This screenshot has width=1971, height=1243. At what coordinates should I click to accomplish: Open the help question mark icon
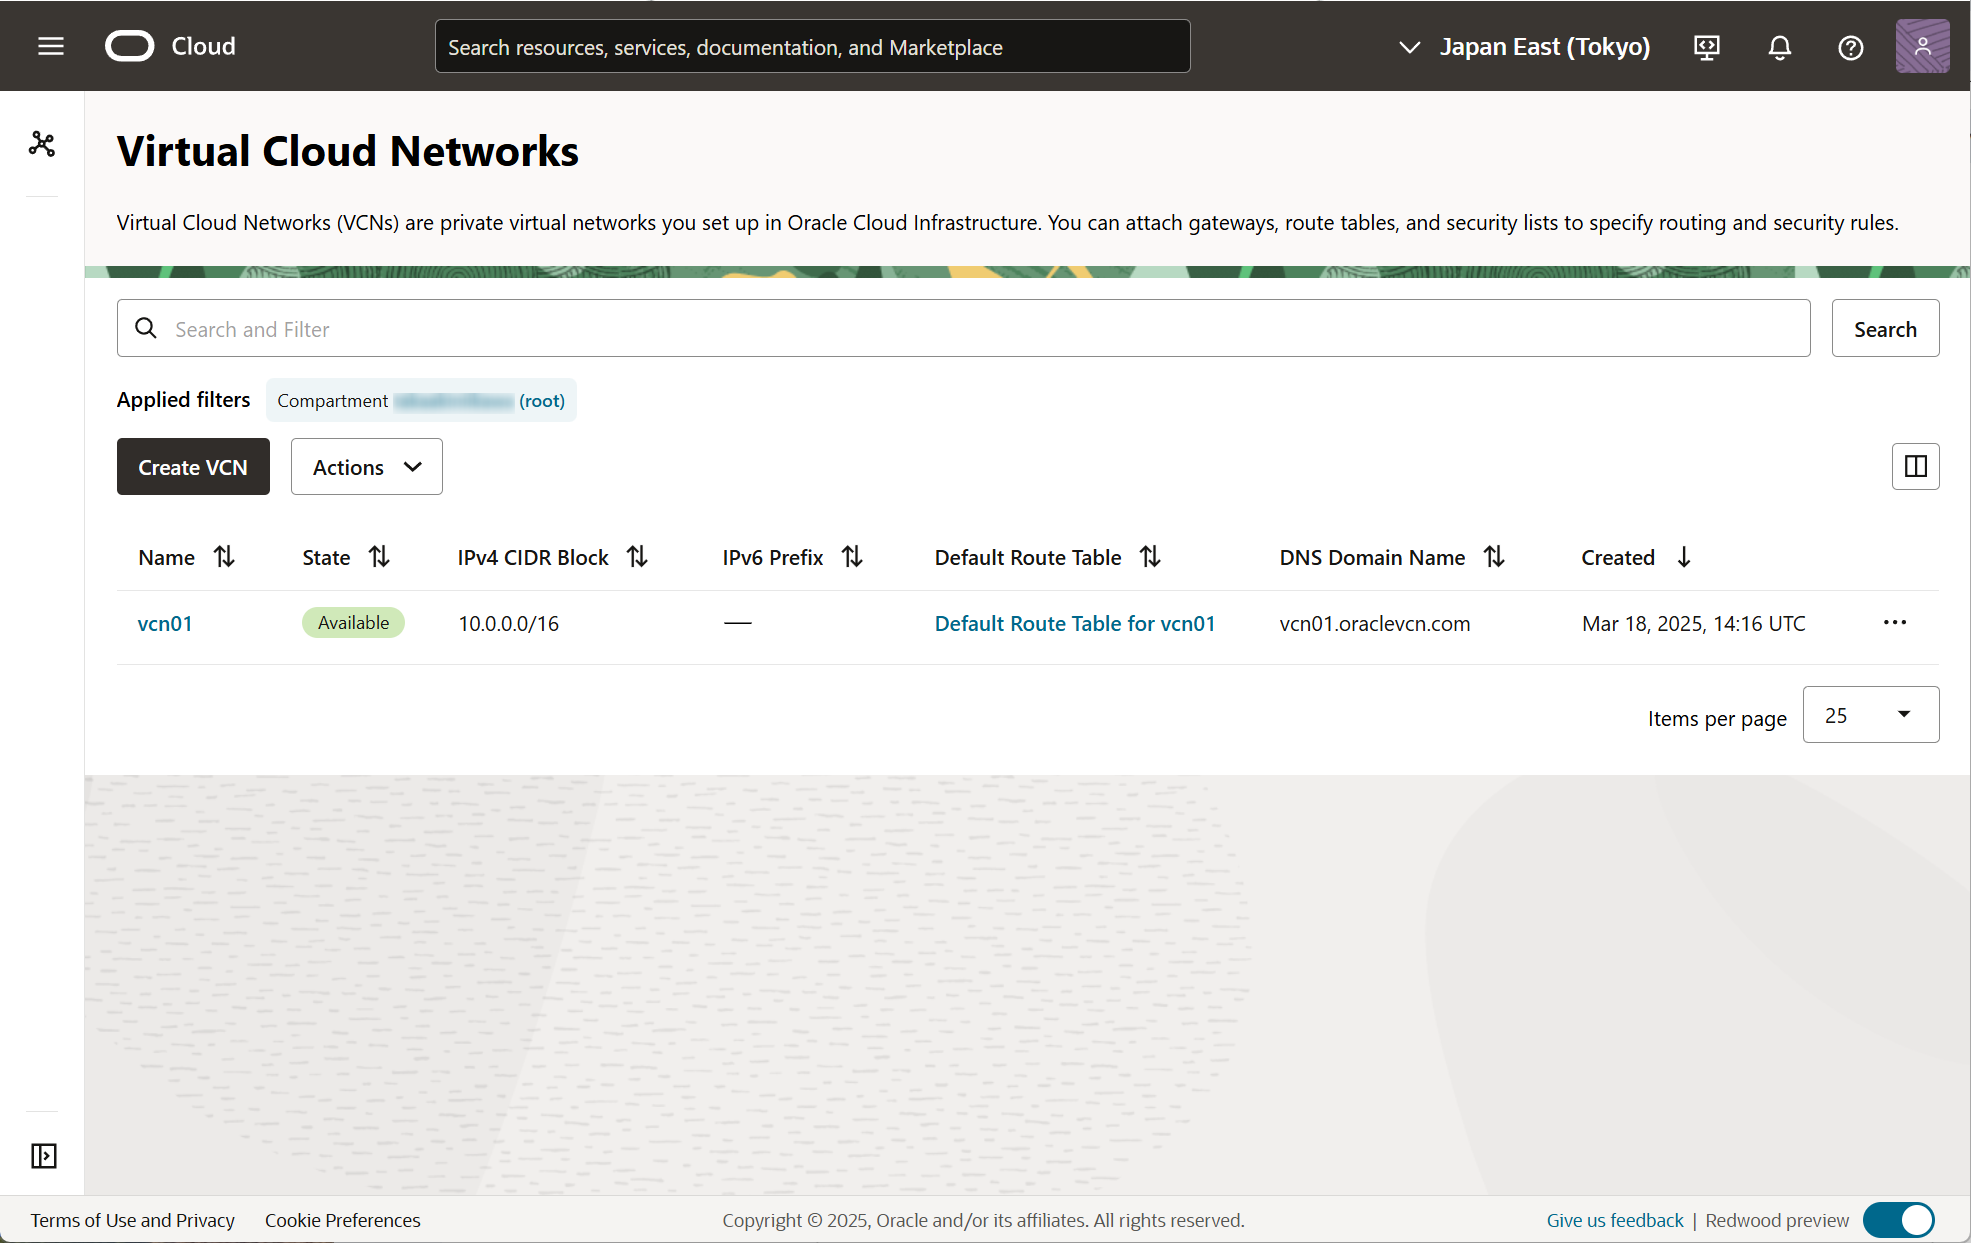click(x=1851, y=47)
